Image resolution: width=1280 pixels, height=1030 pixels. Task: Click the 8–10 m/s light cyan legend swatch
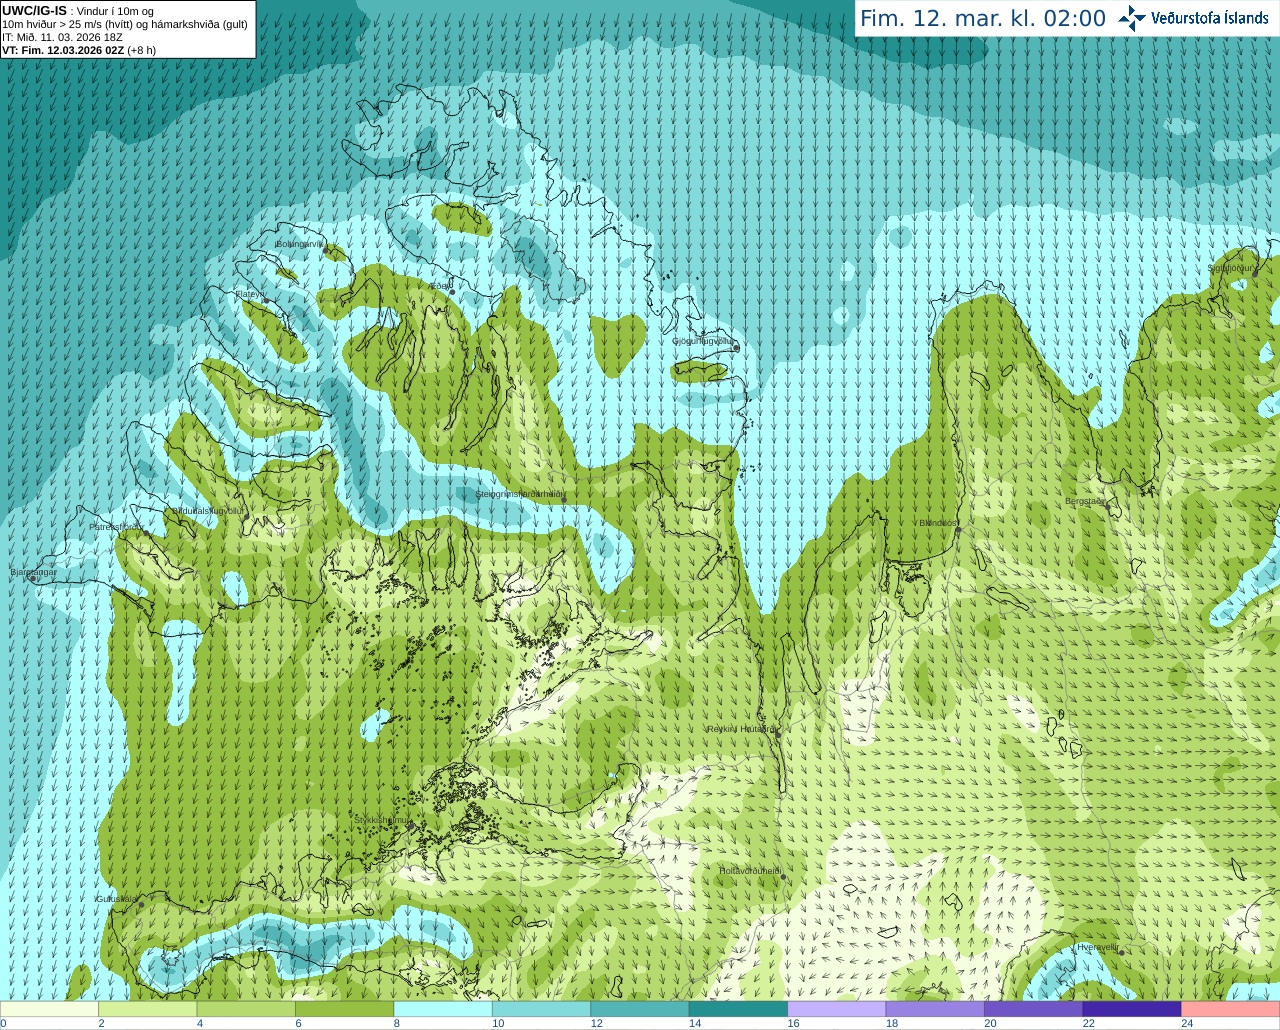click(443, 1008)
